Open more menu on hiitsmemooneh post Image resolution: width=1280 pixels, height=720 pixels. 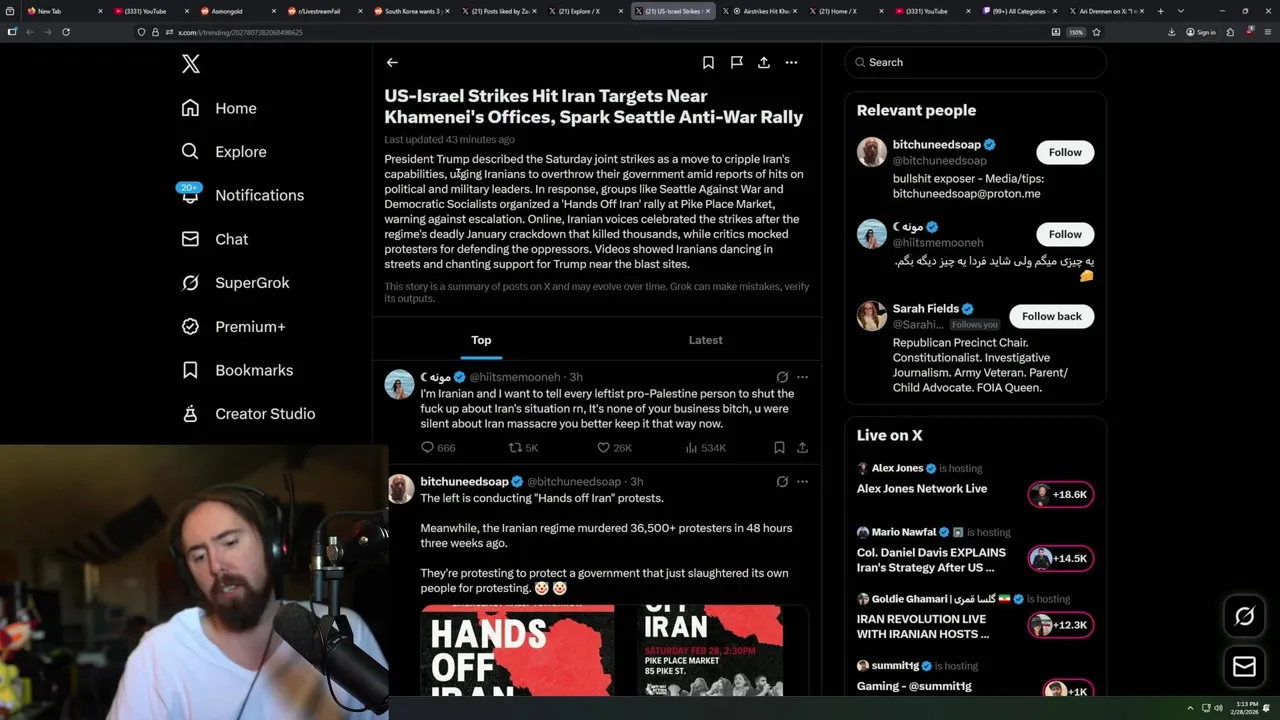(x=802, y=377)
